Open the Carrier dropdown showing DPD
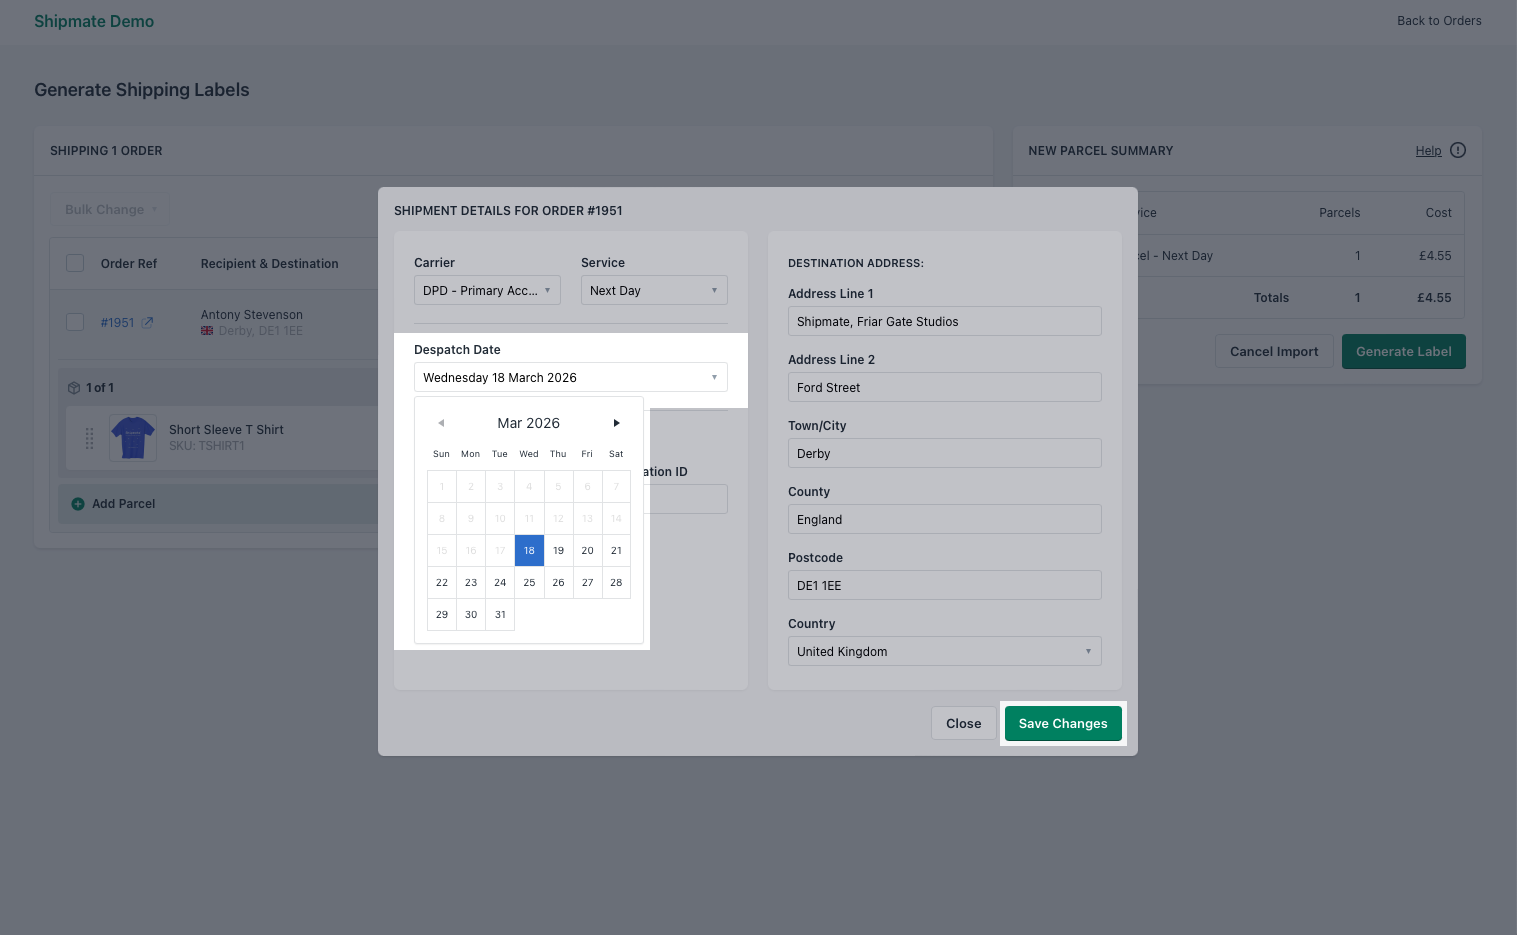 click(487, 290)
